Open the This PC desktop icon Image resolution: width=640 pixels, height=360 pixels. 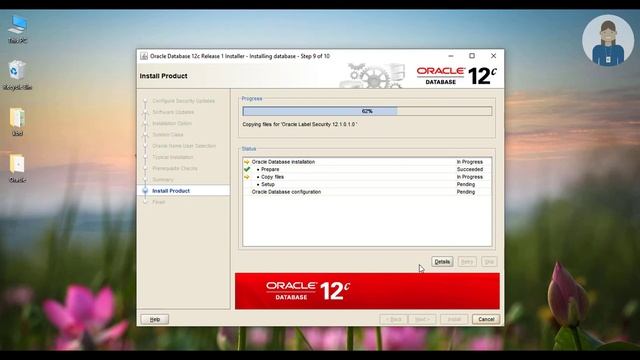tap(18, 29)
